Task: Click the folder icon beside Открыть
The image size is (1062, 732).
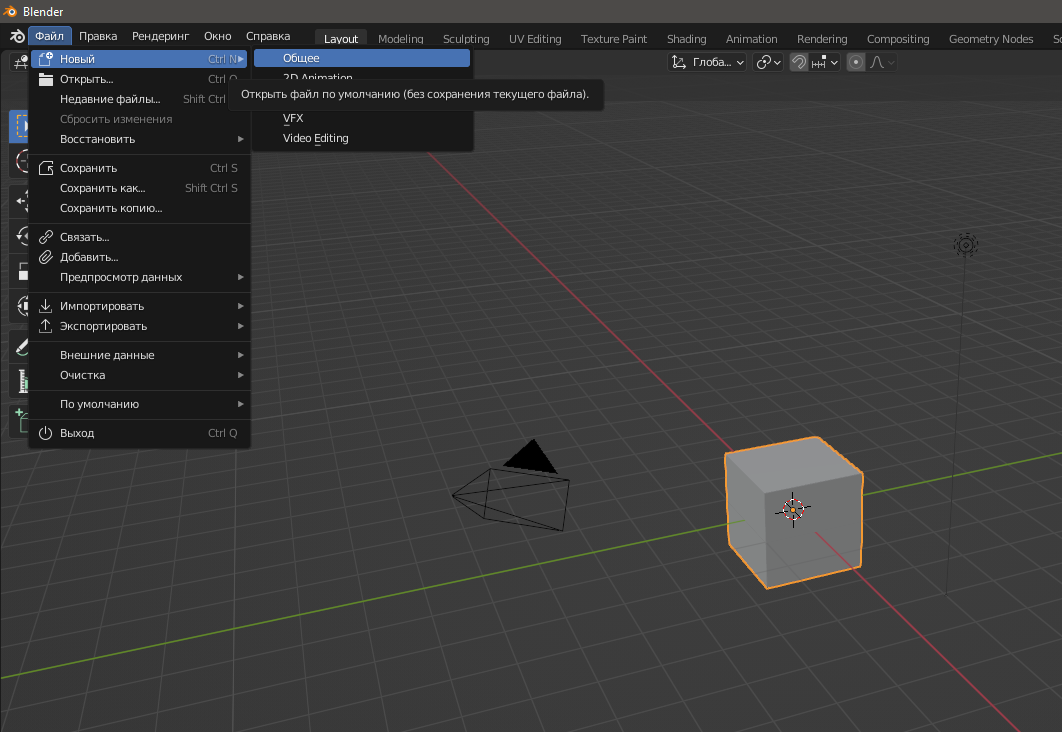Action: (x=45, y=79)
